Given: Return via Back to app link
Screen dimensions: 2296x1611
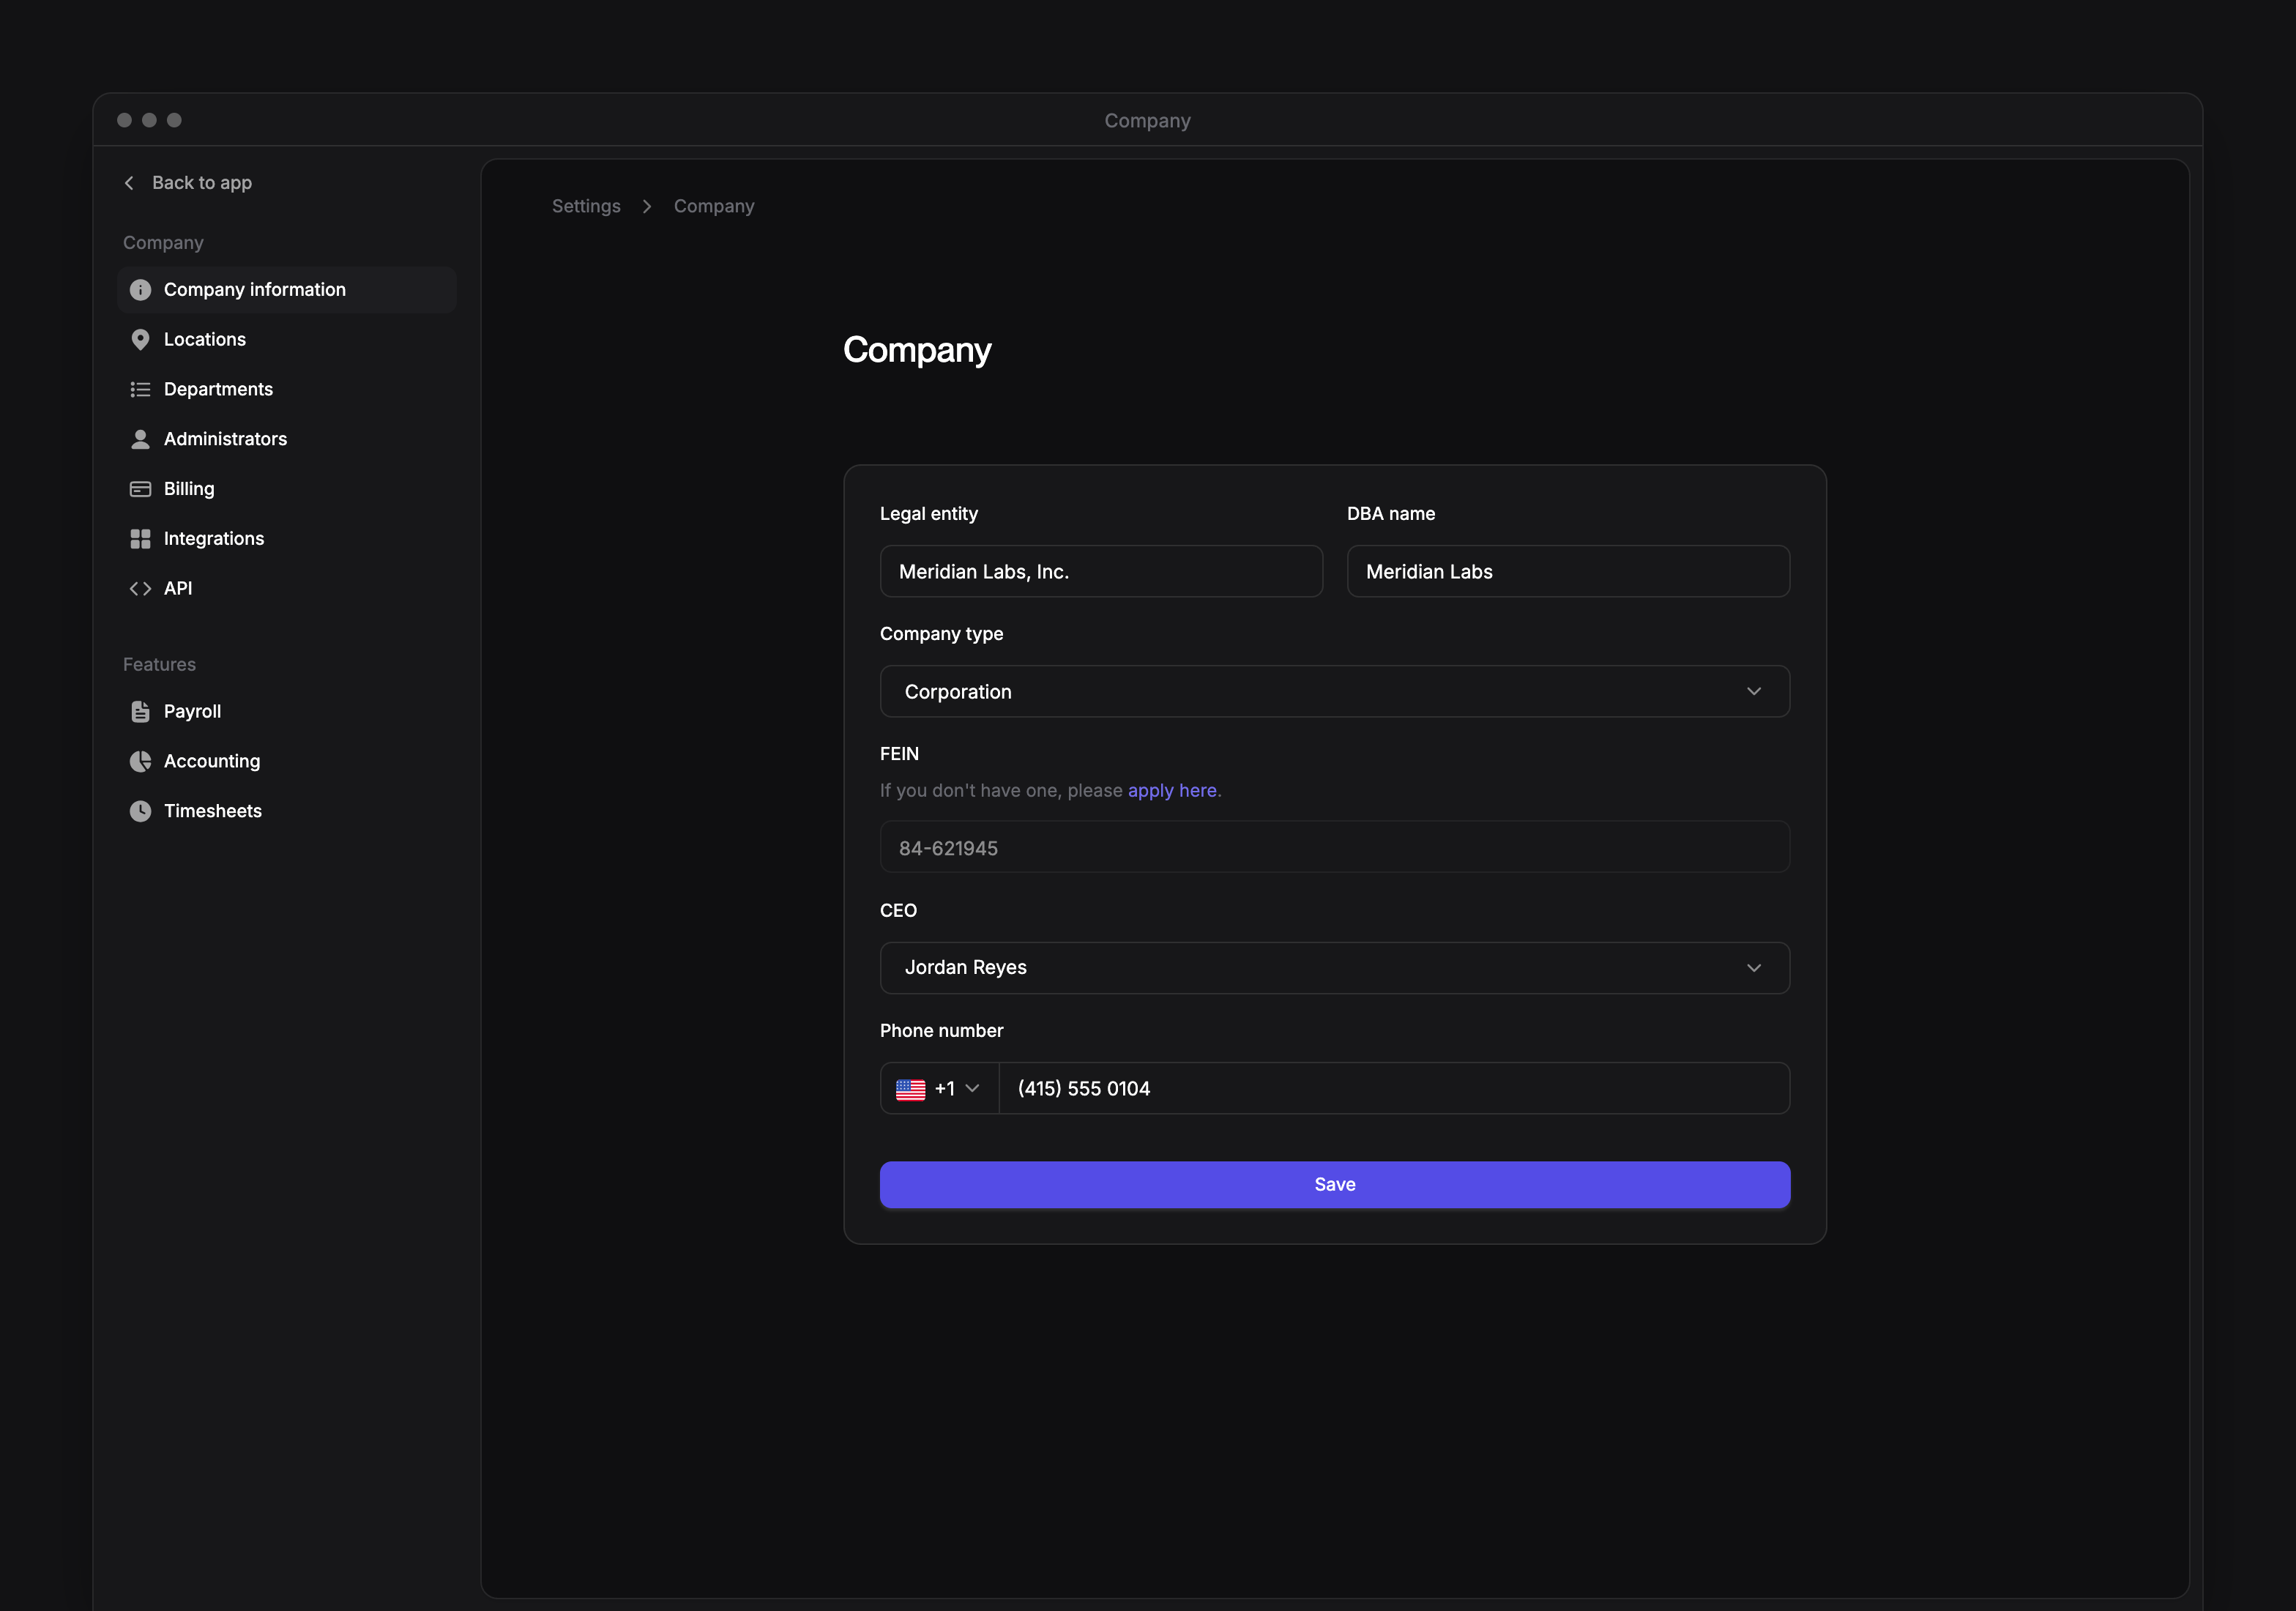Looking at the screenshot, I should coord(188,183).
